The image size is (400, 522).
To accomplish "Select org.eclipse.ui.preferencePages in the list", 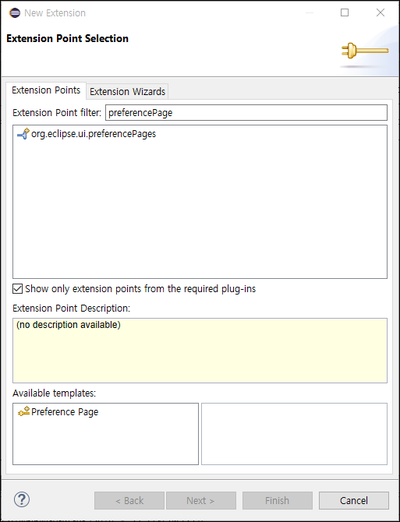I will (94, 134).
